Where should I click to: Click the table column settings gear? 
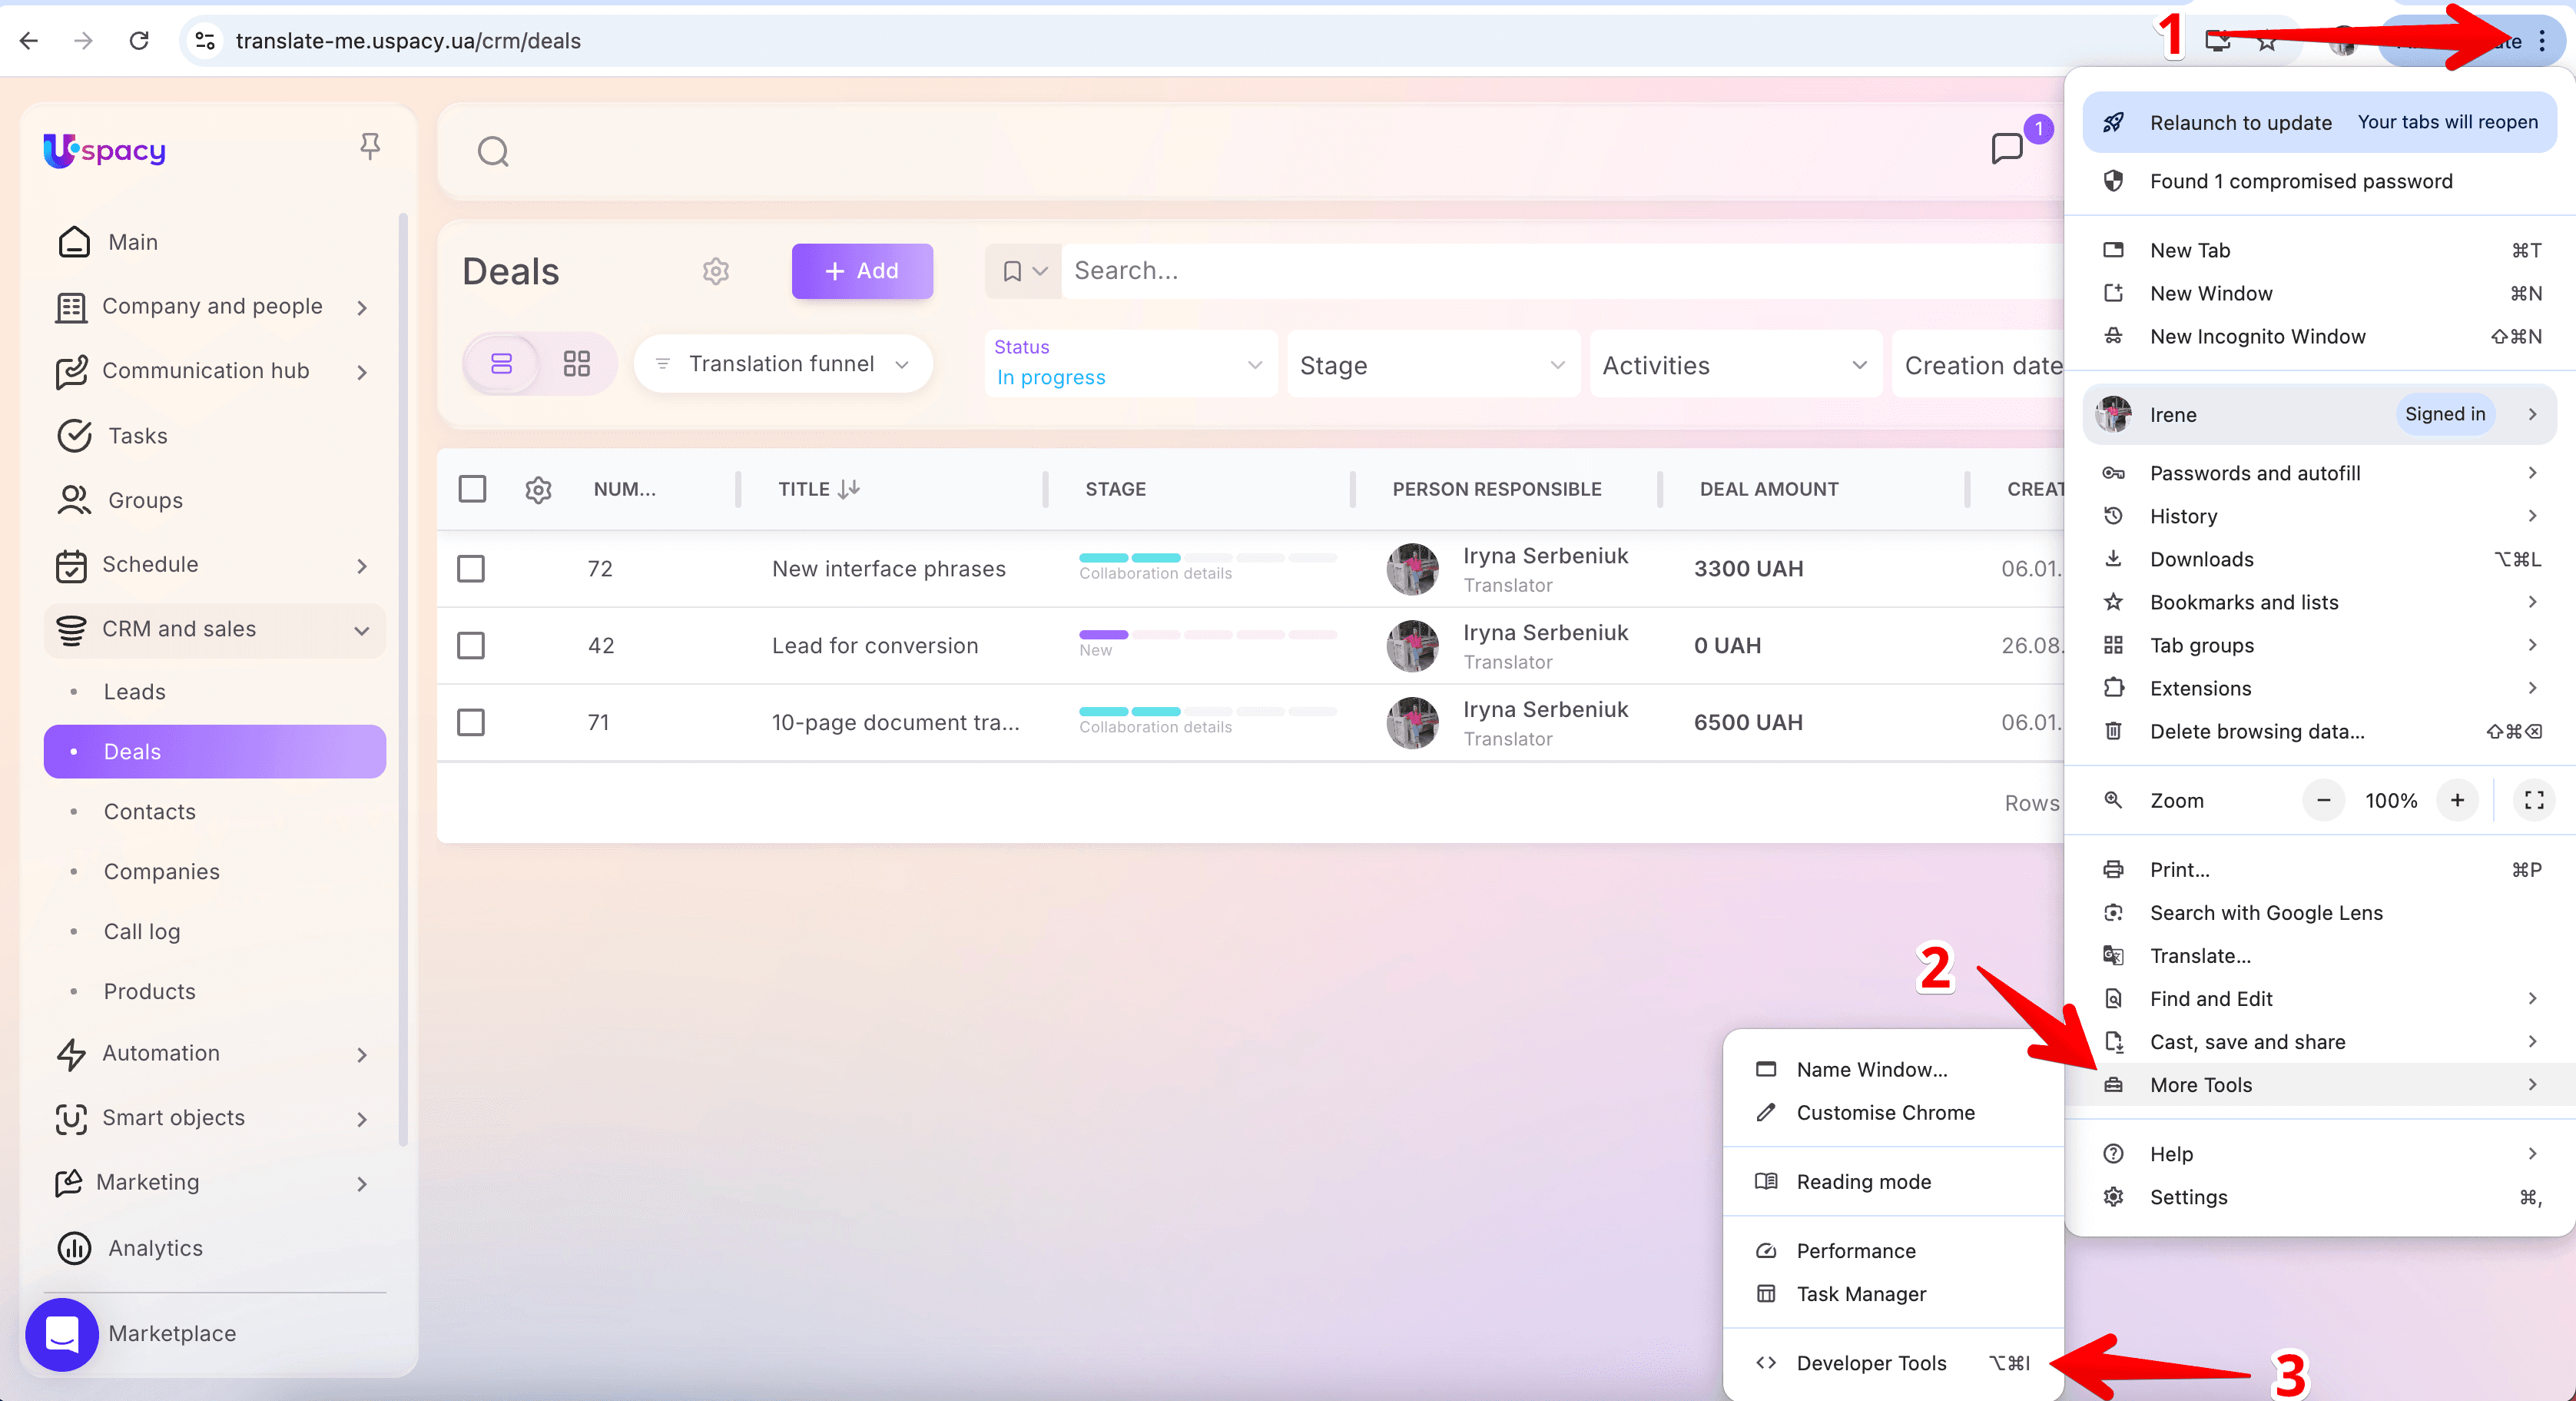click(538, 489)
